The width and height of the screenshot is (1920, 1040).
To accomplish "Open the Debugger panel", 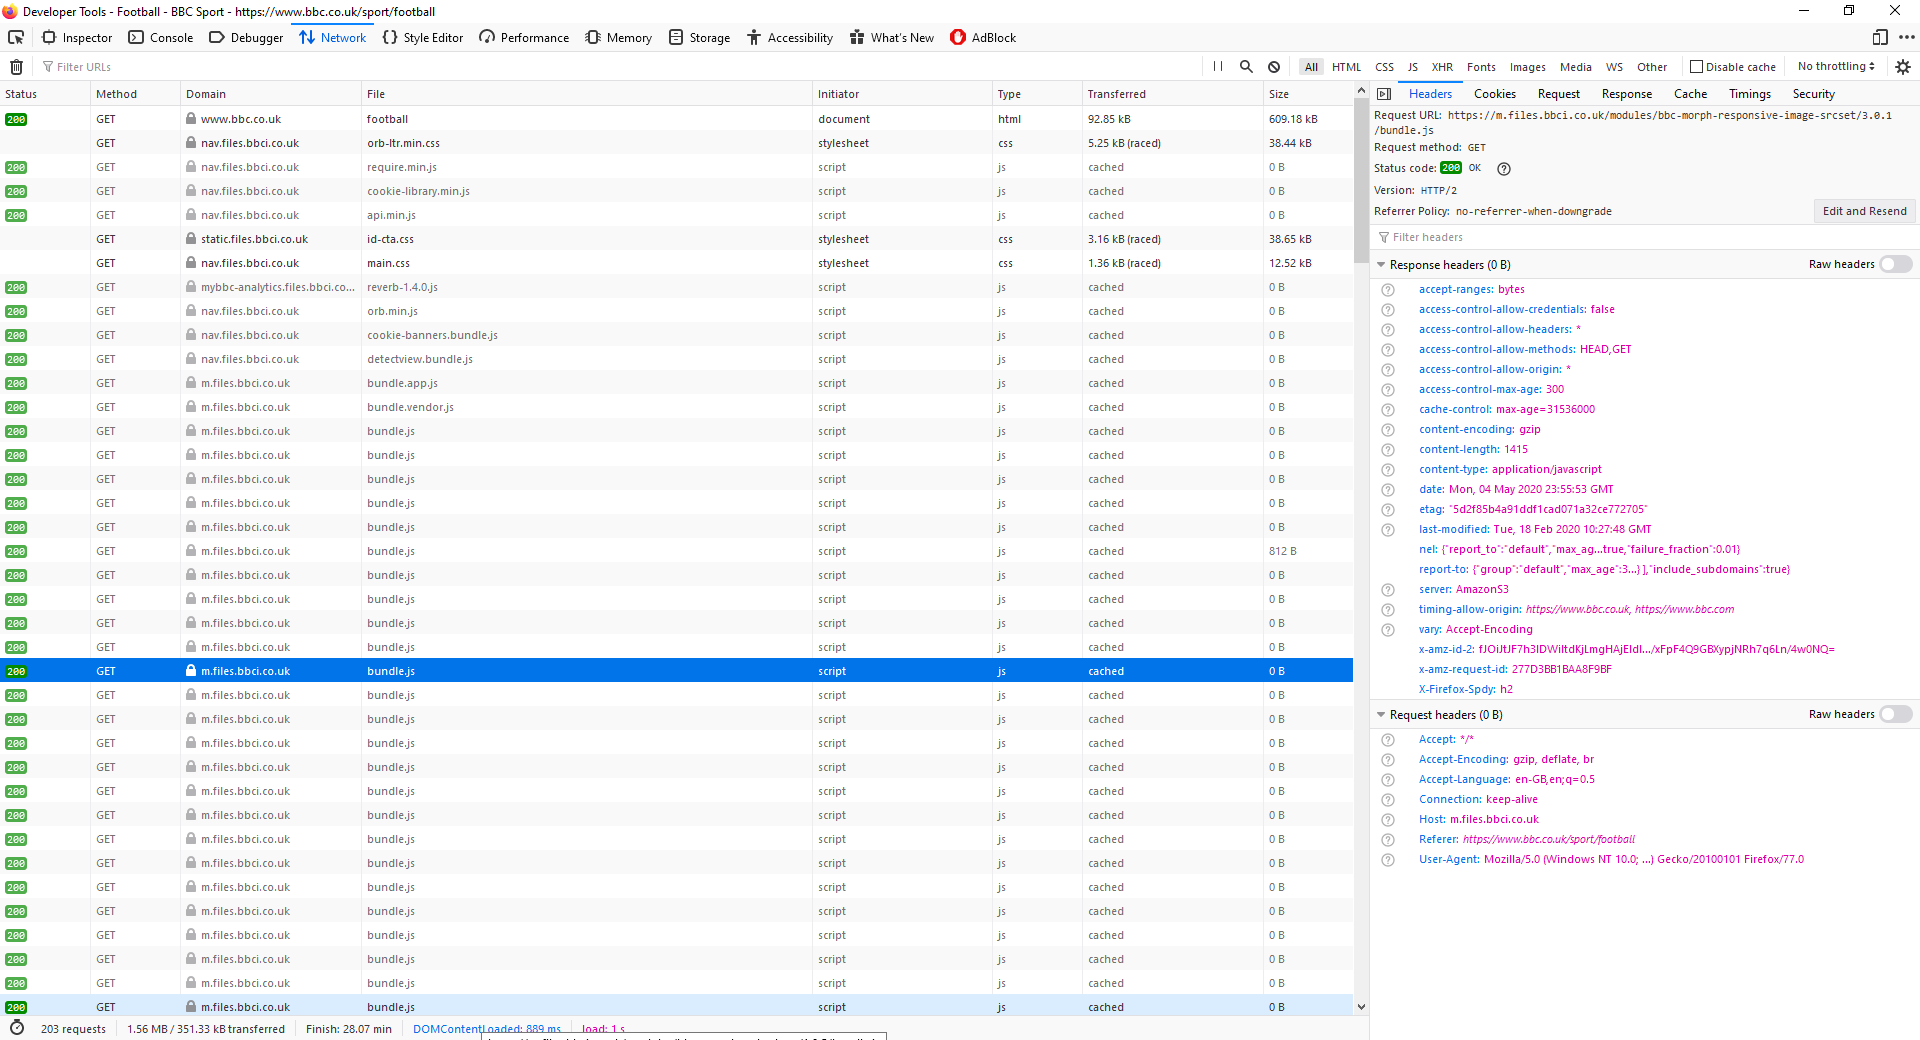I will tap(246, 38).
